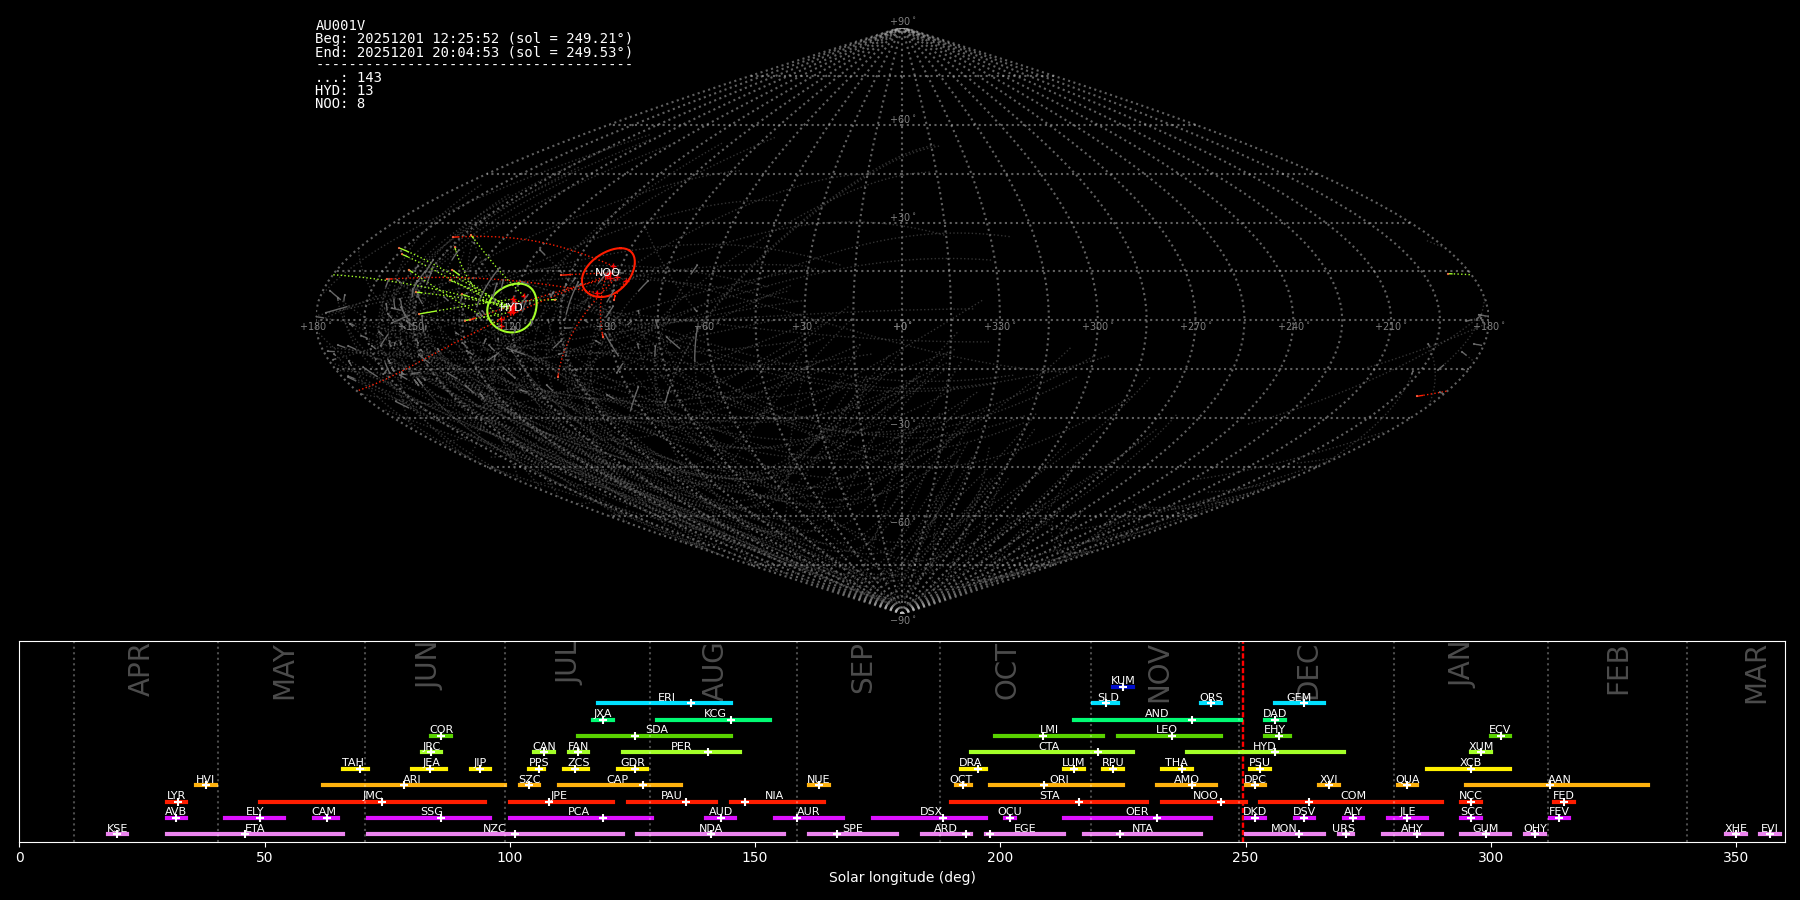The width and height of the screenshot is (1800, 900).
Task: Click the red COM shower activity bar
Action: tap(1350, 802)
